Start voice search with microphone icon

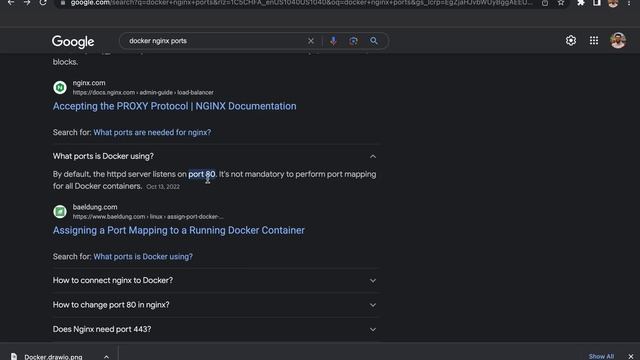[333, 41]
